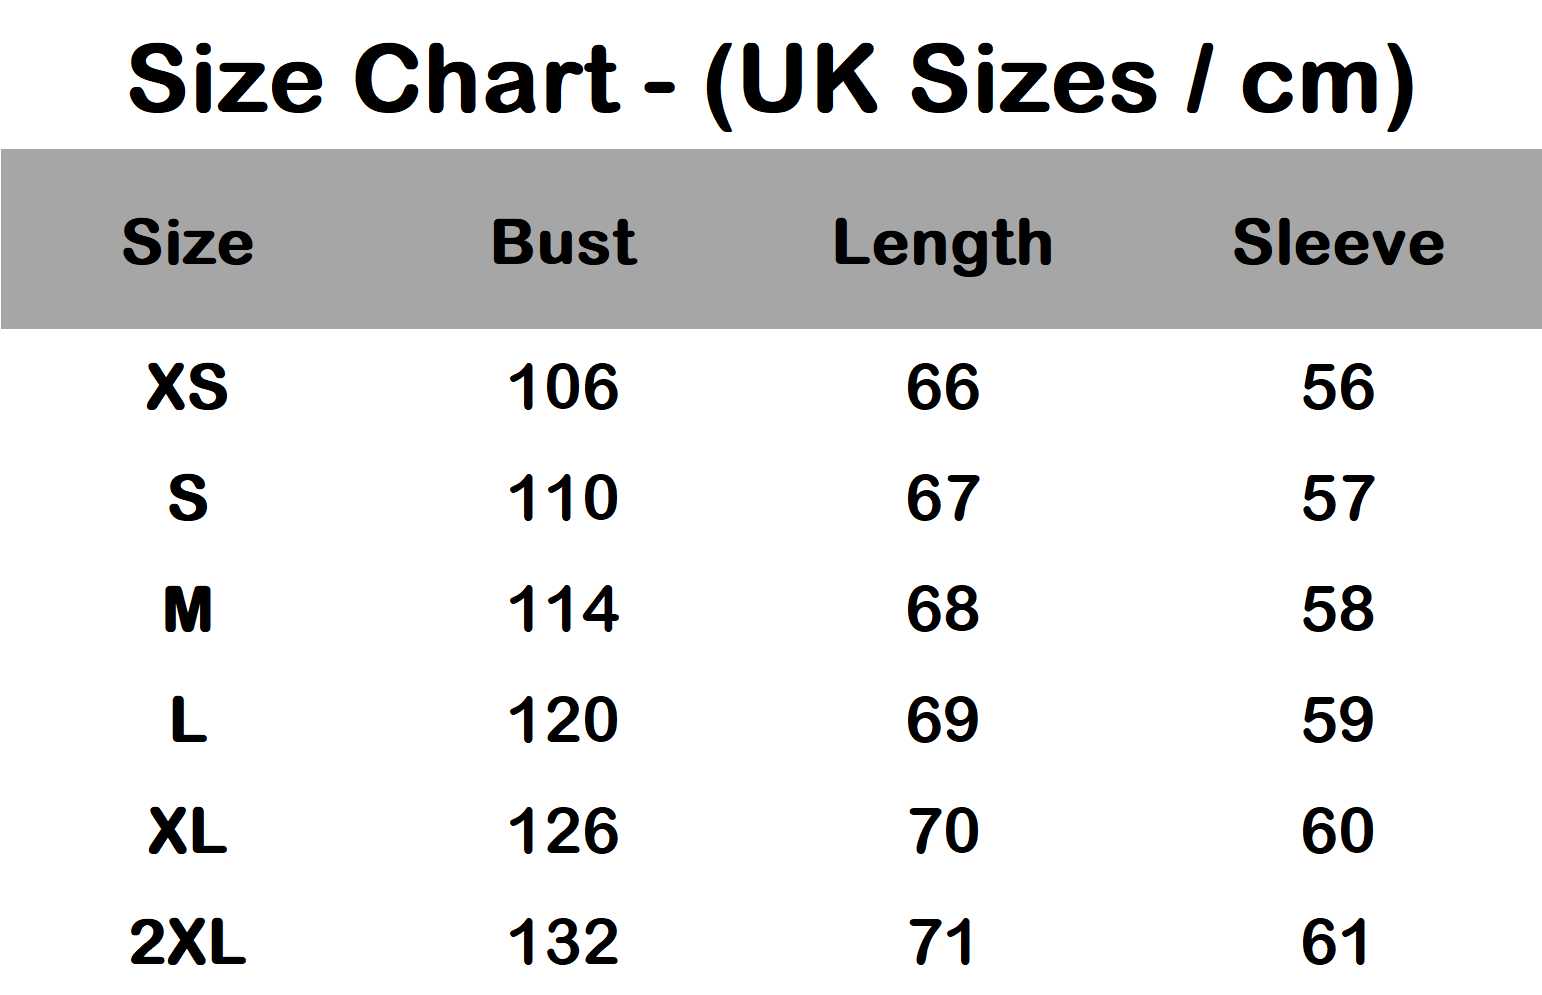Click the sleeve value 61
Image resolution: width=1542 pixels, height=995 pixels.
point(1338,942)
